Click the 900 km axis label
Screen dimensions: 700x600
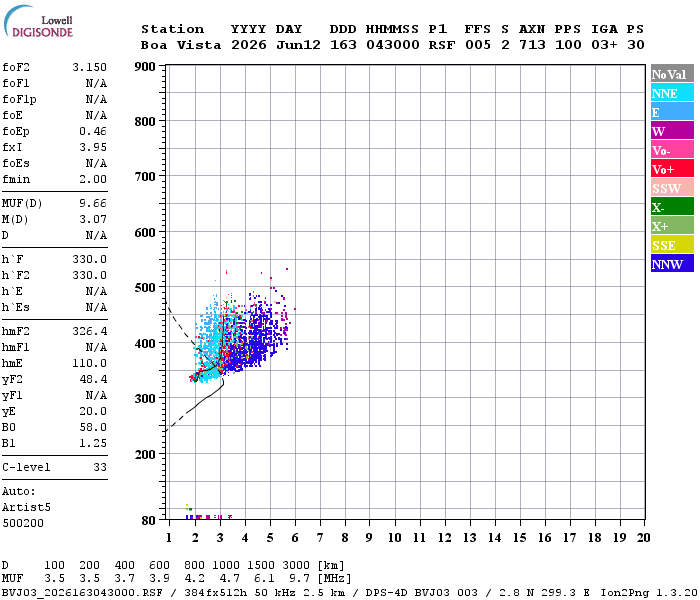click(x=145, y=67)
